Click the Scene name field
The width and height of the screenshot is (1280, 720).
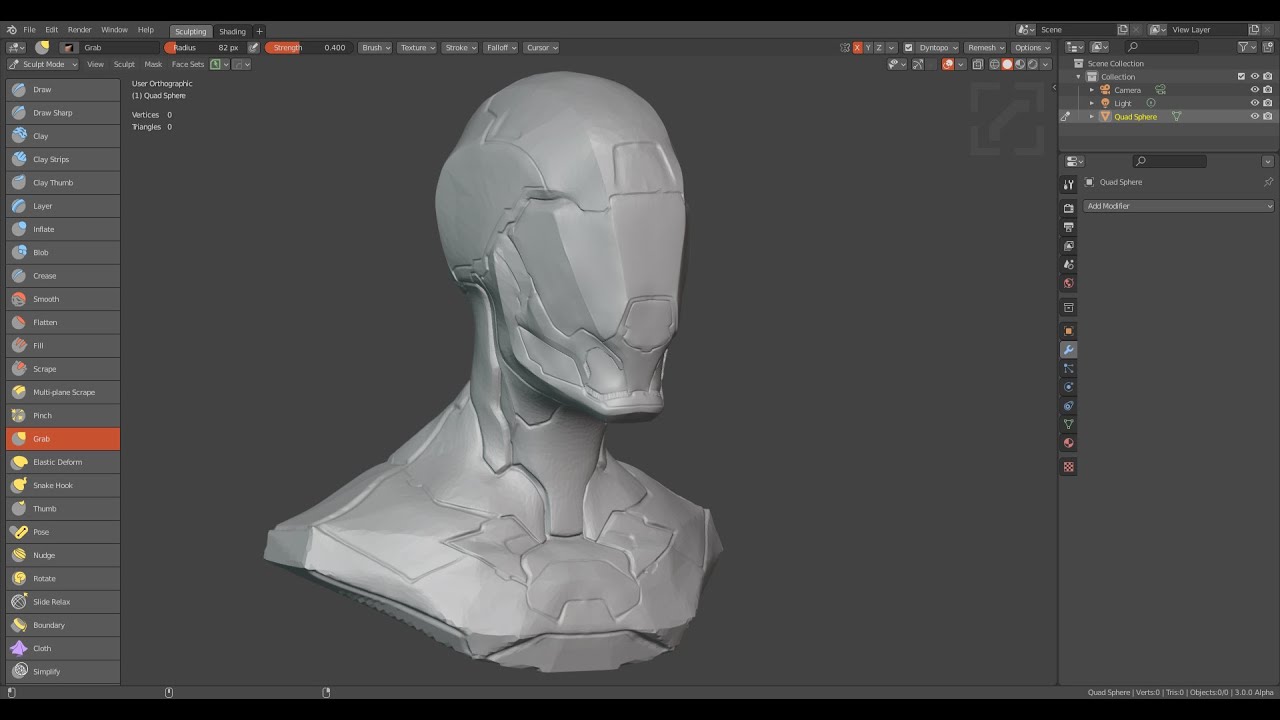1075,30
